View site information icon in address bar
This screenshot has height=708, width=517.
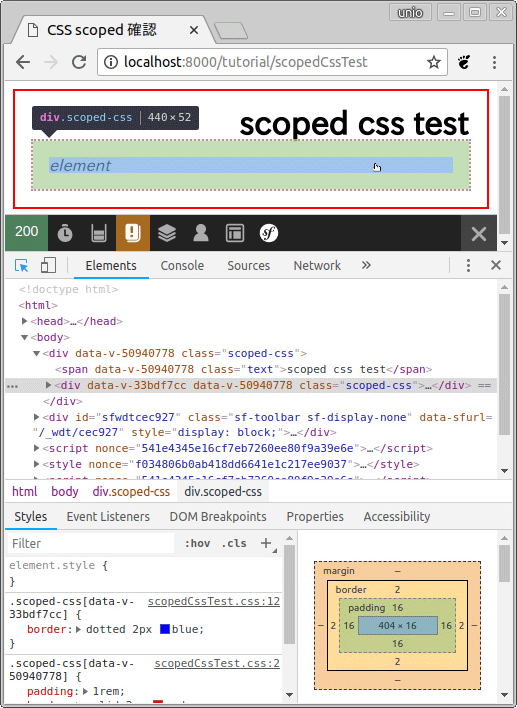(111, 62)
